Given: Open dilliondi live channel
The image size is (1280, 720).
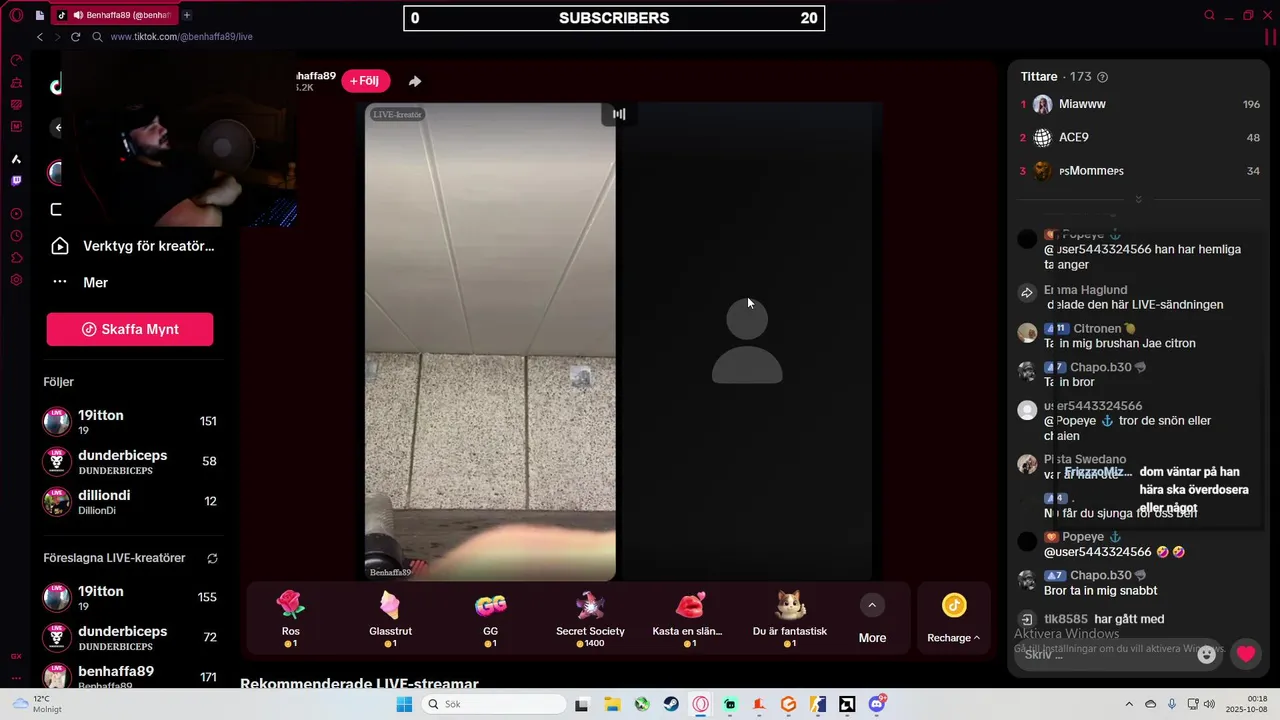Looking at the screenshot, I should click(130, 501).
